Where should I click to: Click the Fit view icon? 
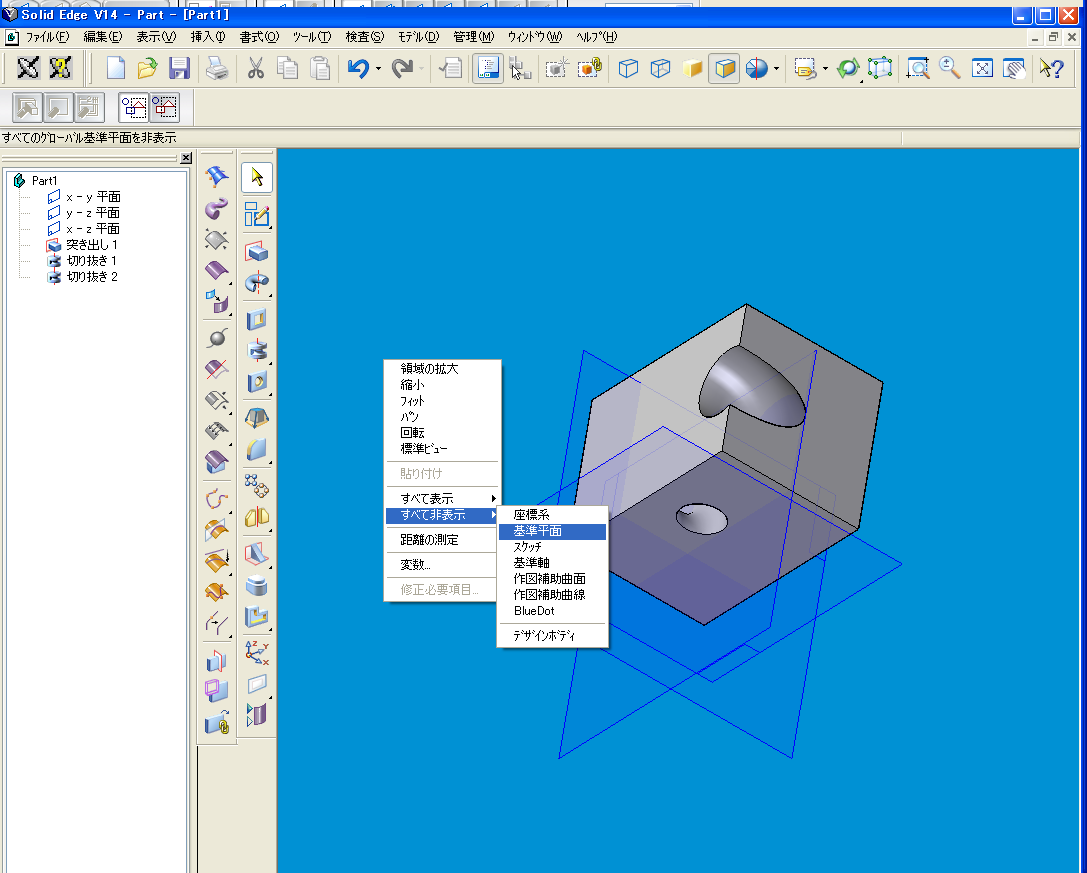(x=982, y=68)
